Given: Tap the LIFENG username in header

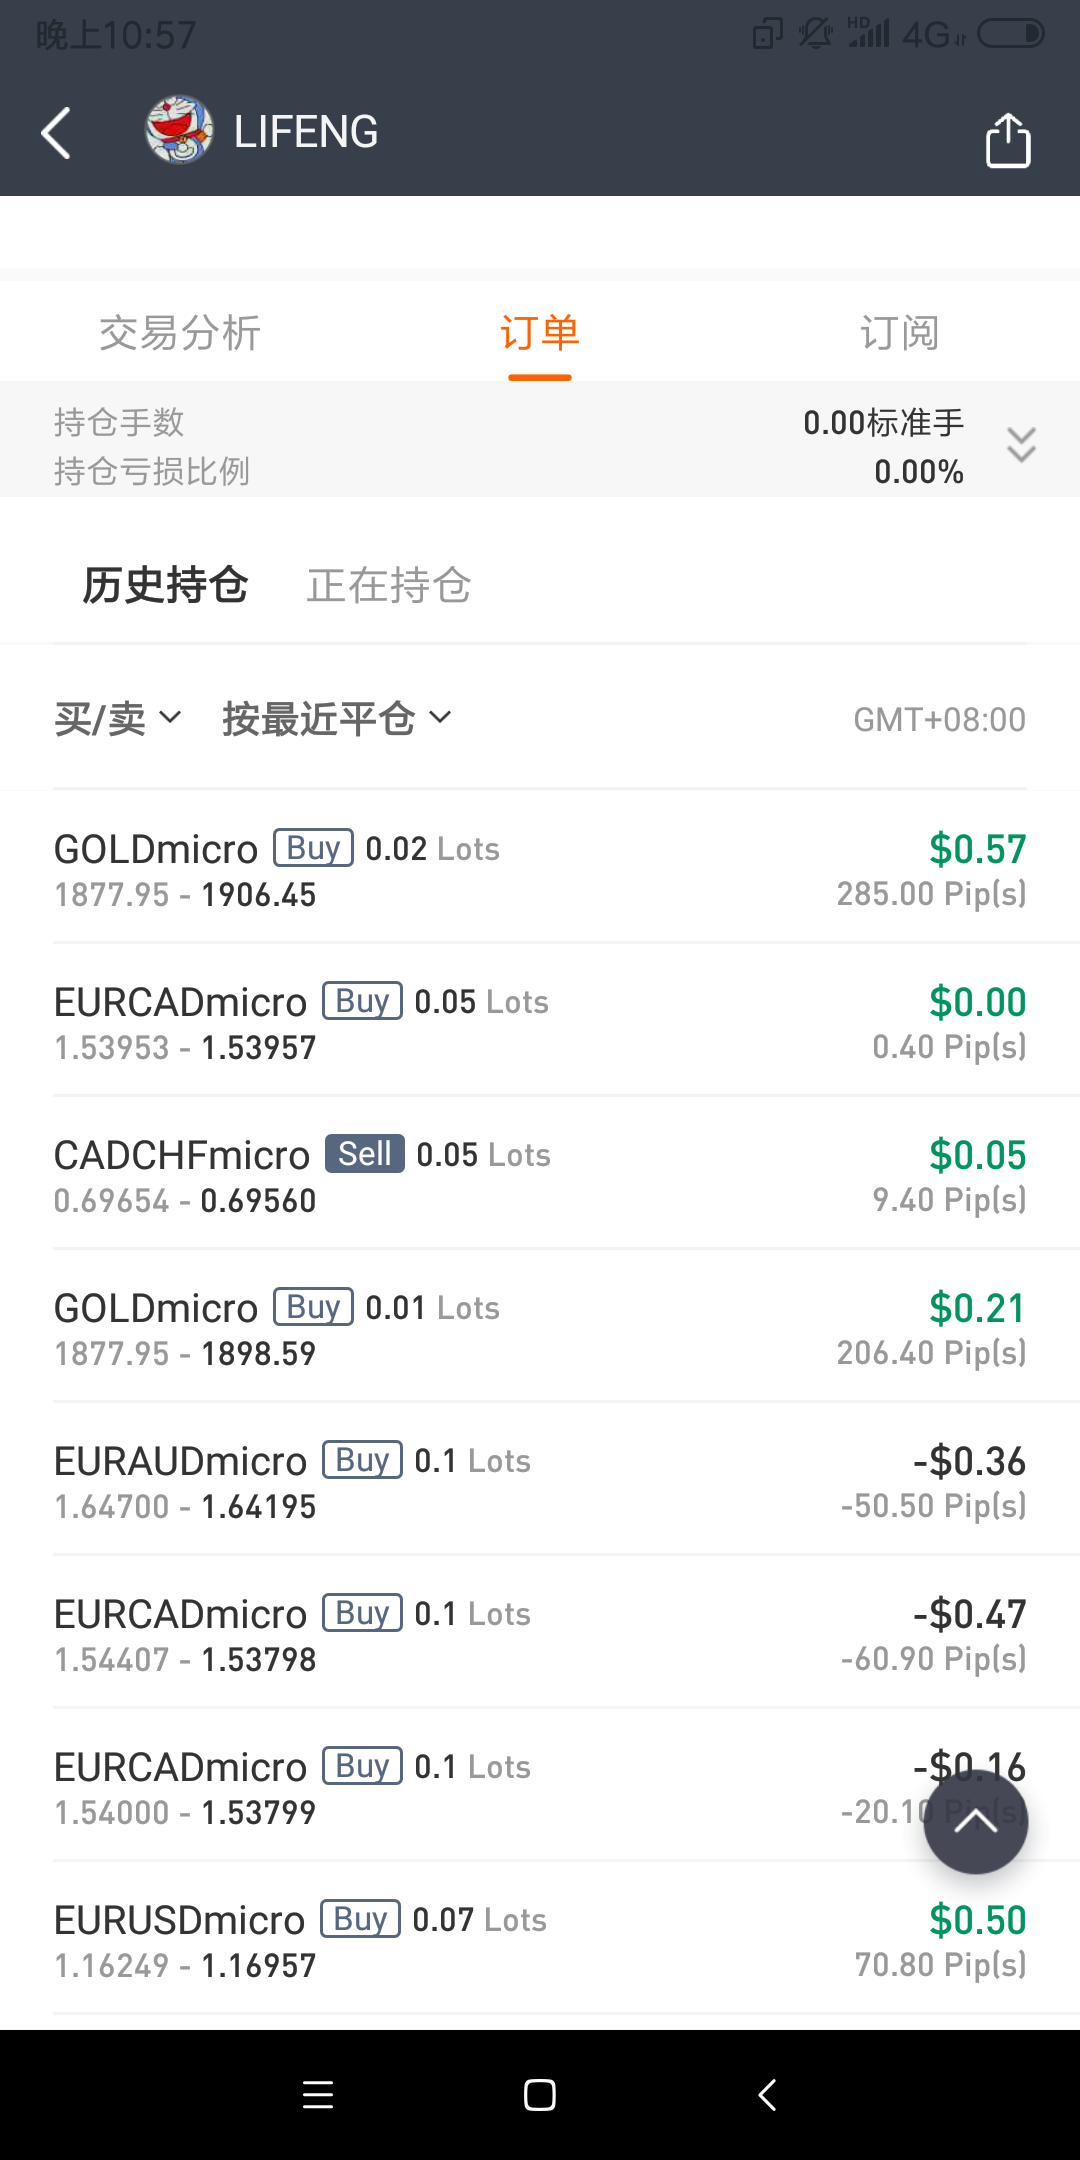Looking at the screenshot, I should click(306, 132).
